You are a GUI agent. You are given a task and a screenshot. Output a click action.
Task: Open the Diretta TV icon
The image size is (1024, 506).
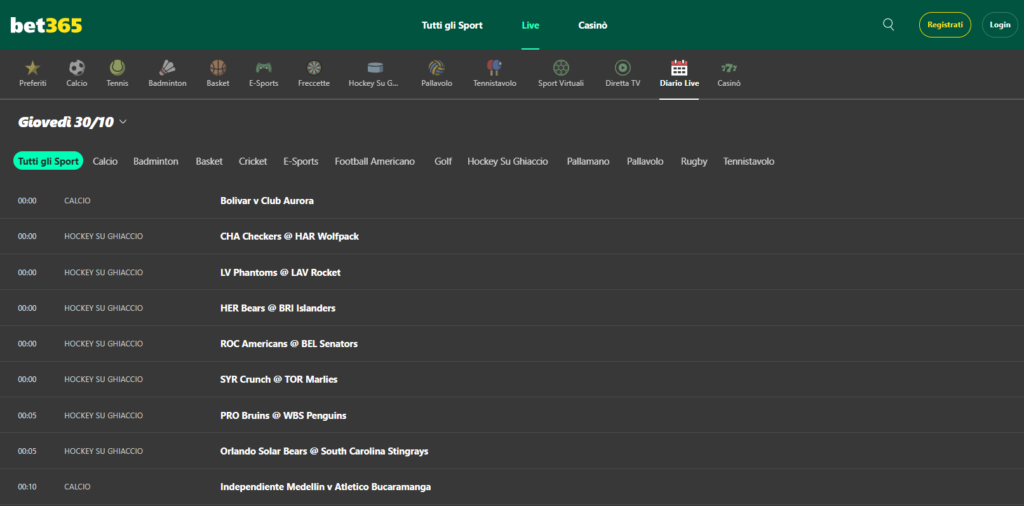point(623,68)
